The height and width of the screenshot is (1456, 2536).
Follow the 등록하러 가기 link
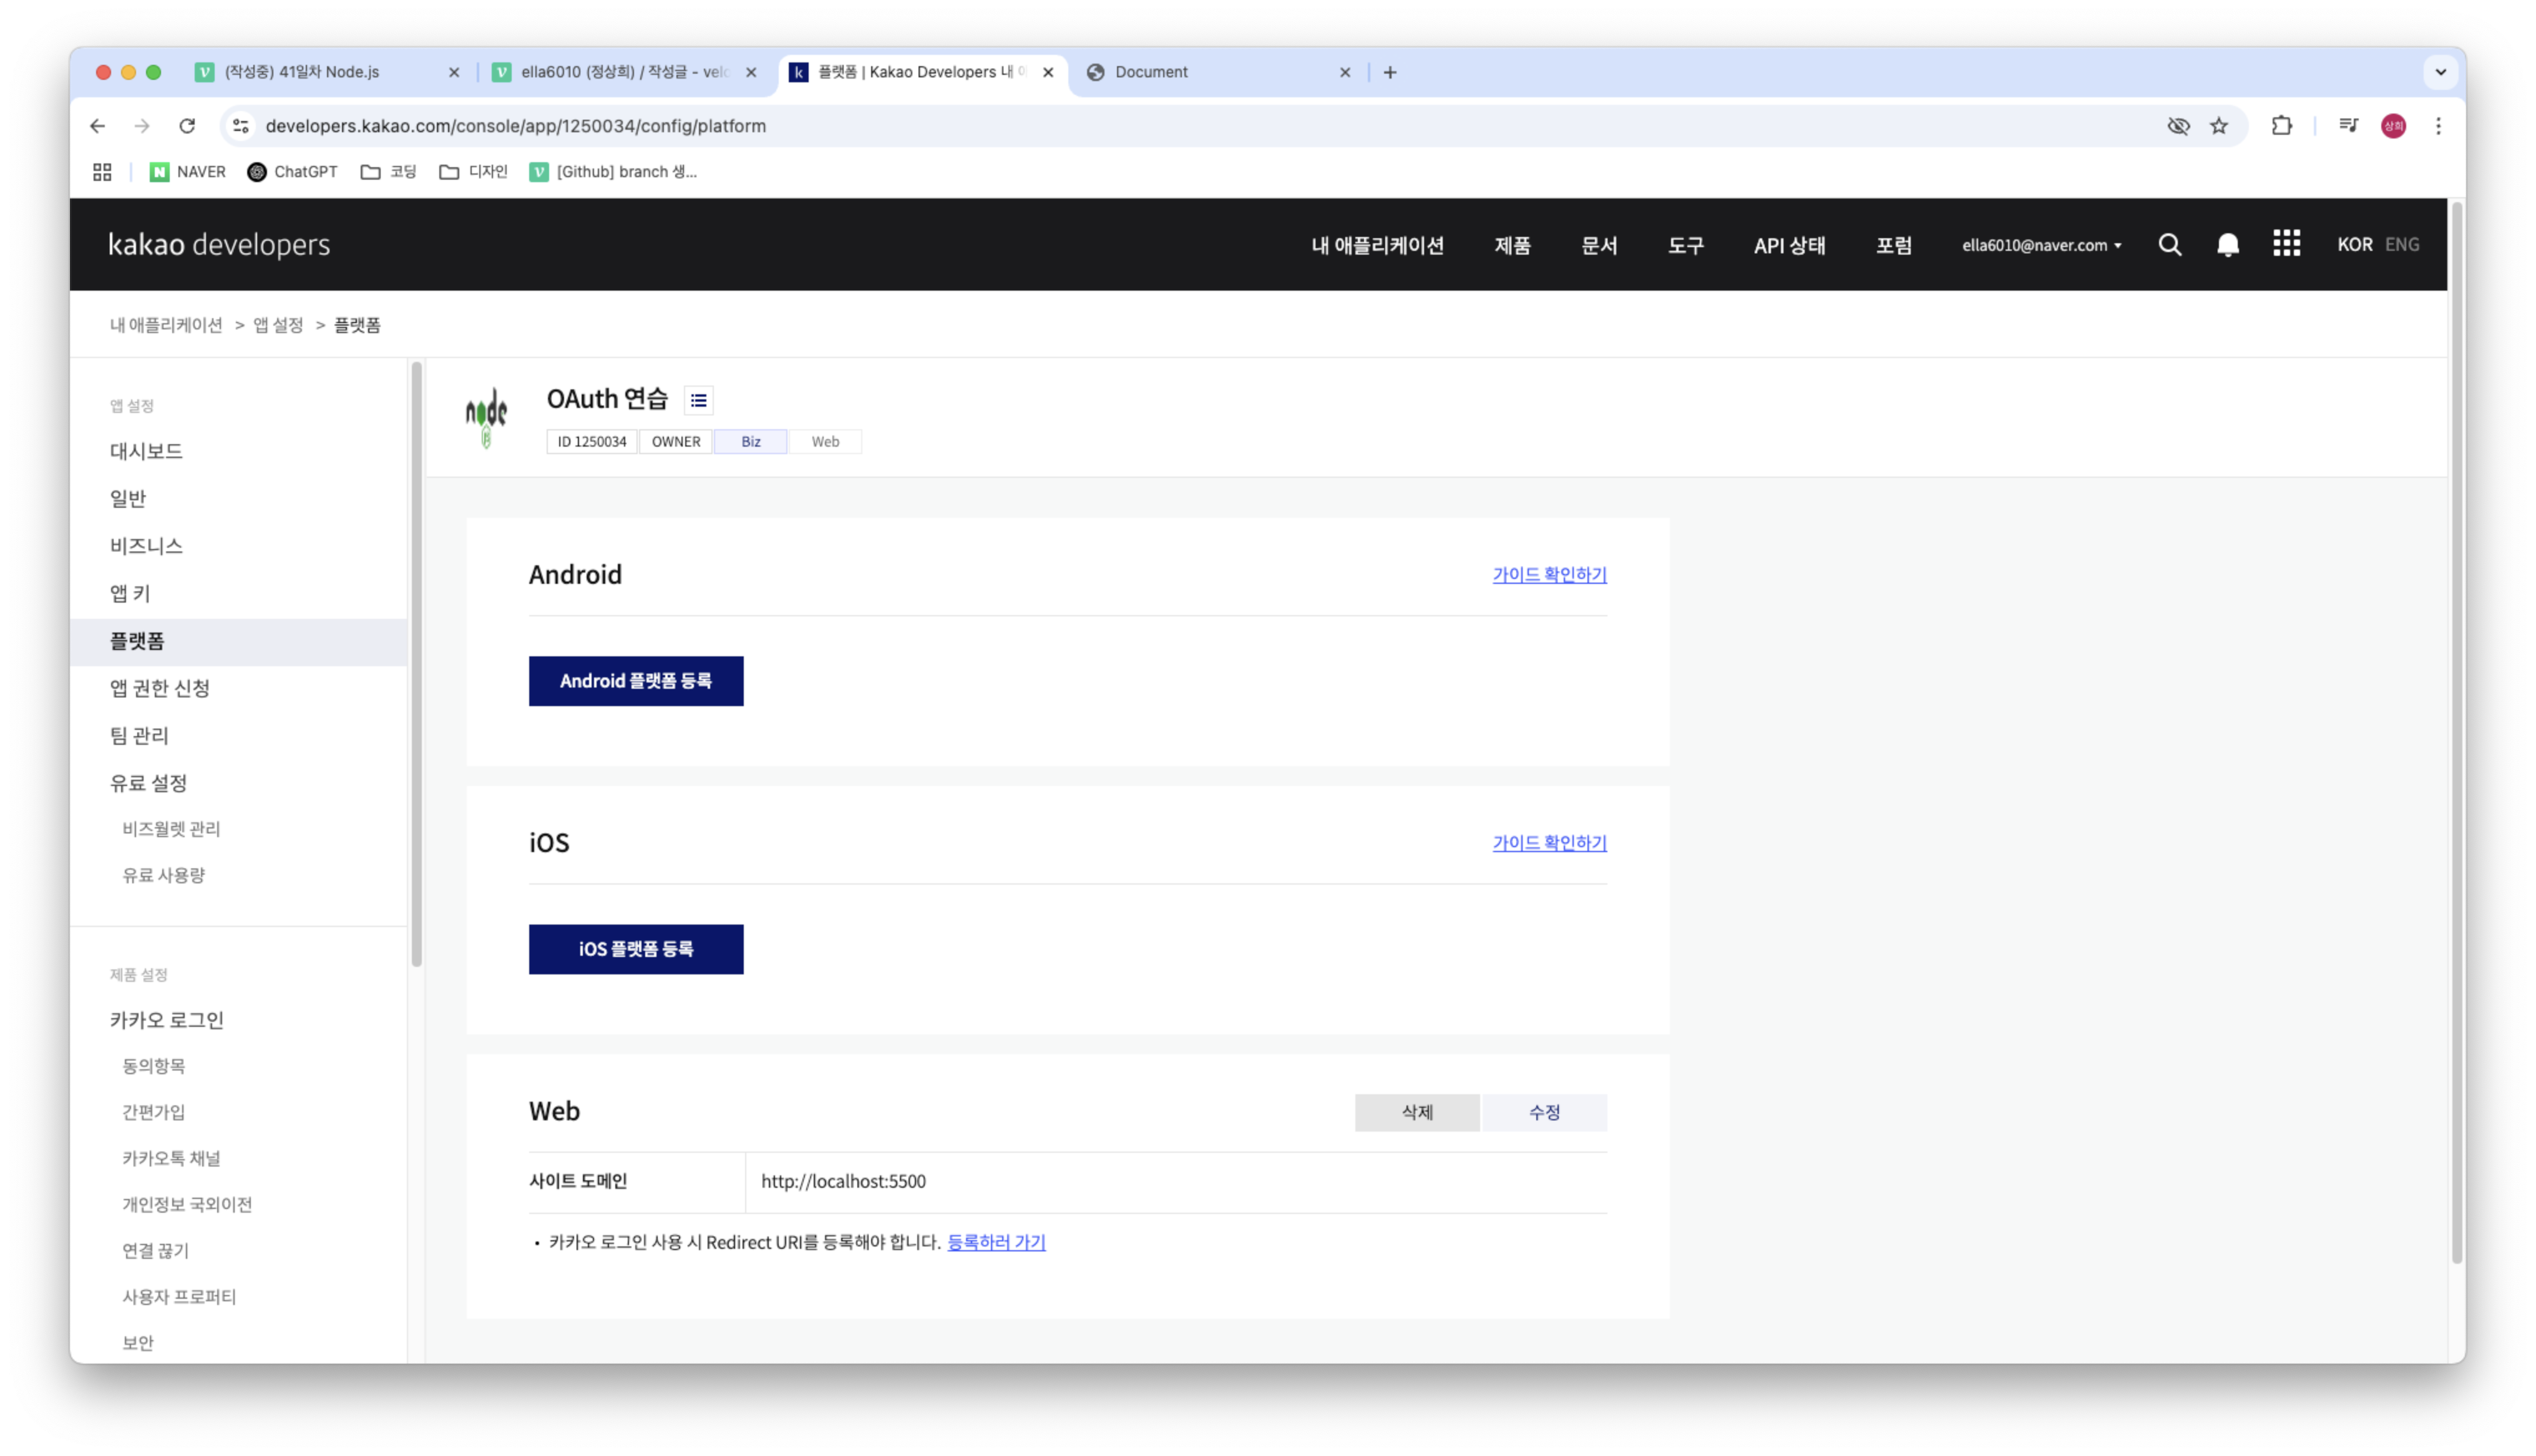[x=996, y=1242]
